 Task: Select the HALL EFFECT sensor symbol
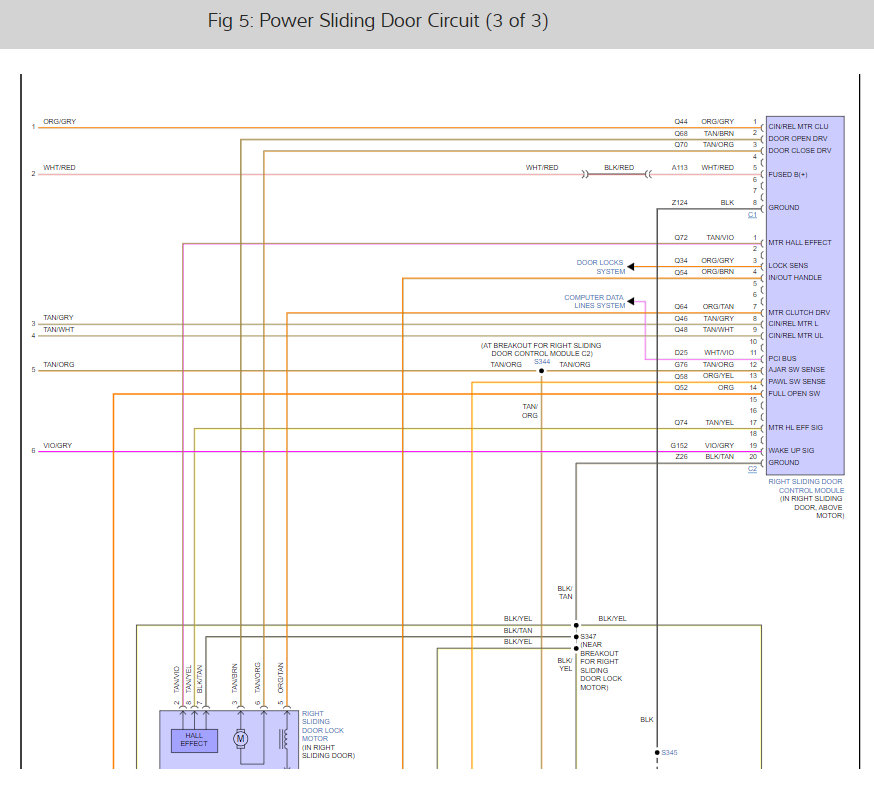click(192, 740)
